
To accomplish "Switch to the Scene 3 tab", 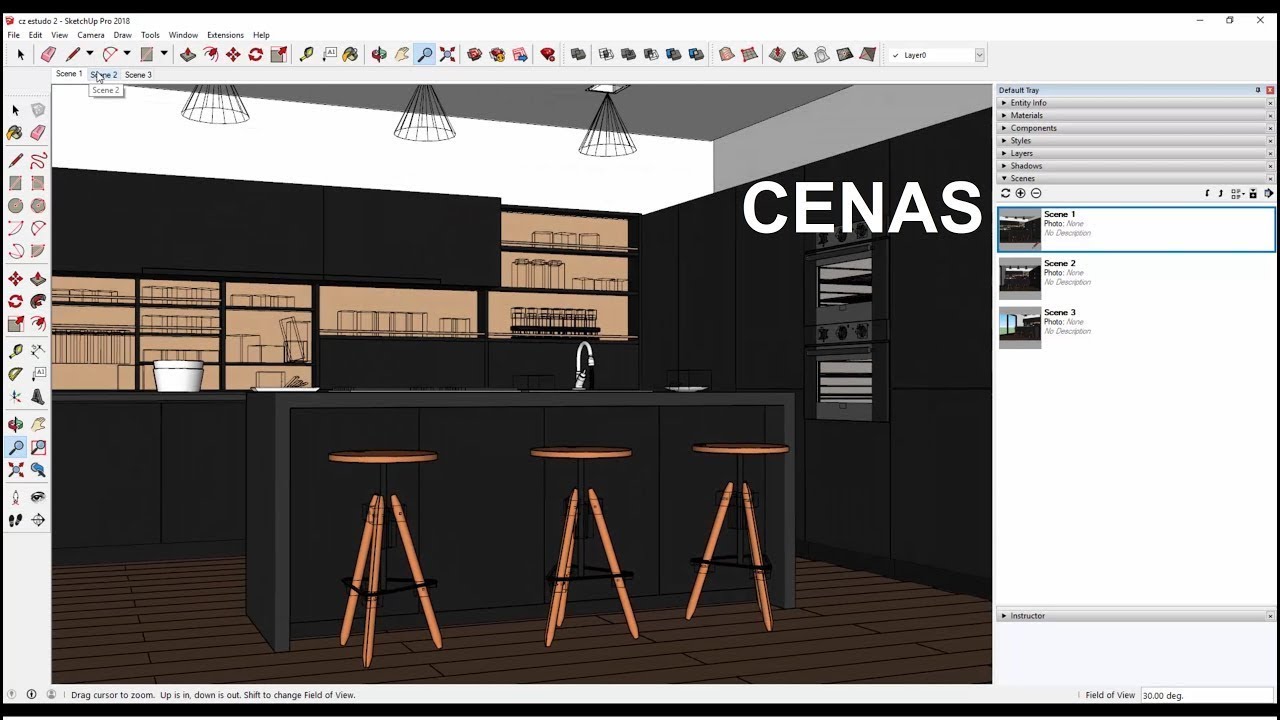I will point(138,75).
